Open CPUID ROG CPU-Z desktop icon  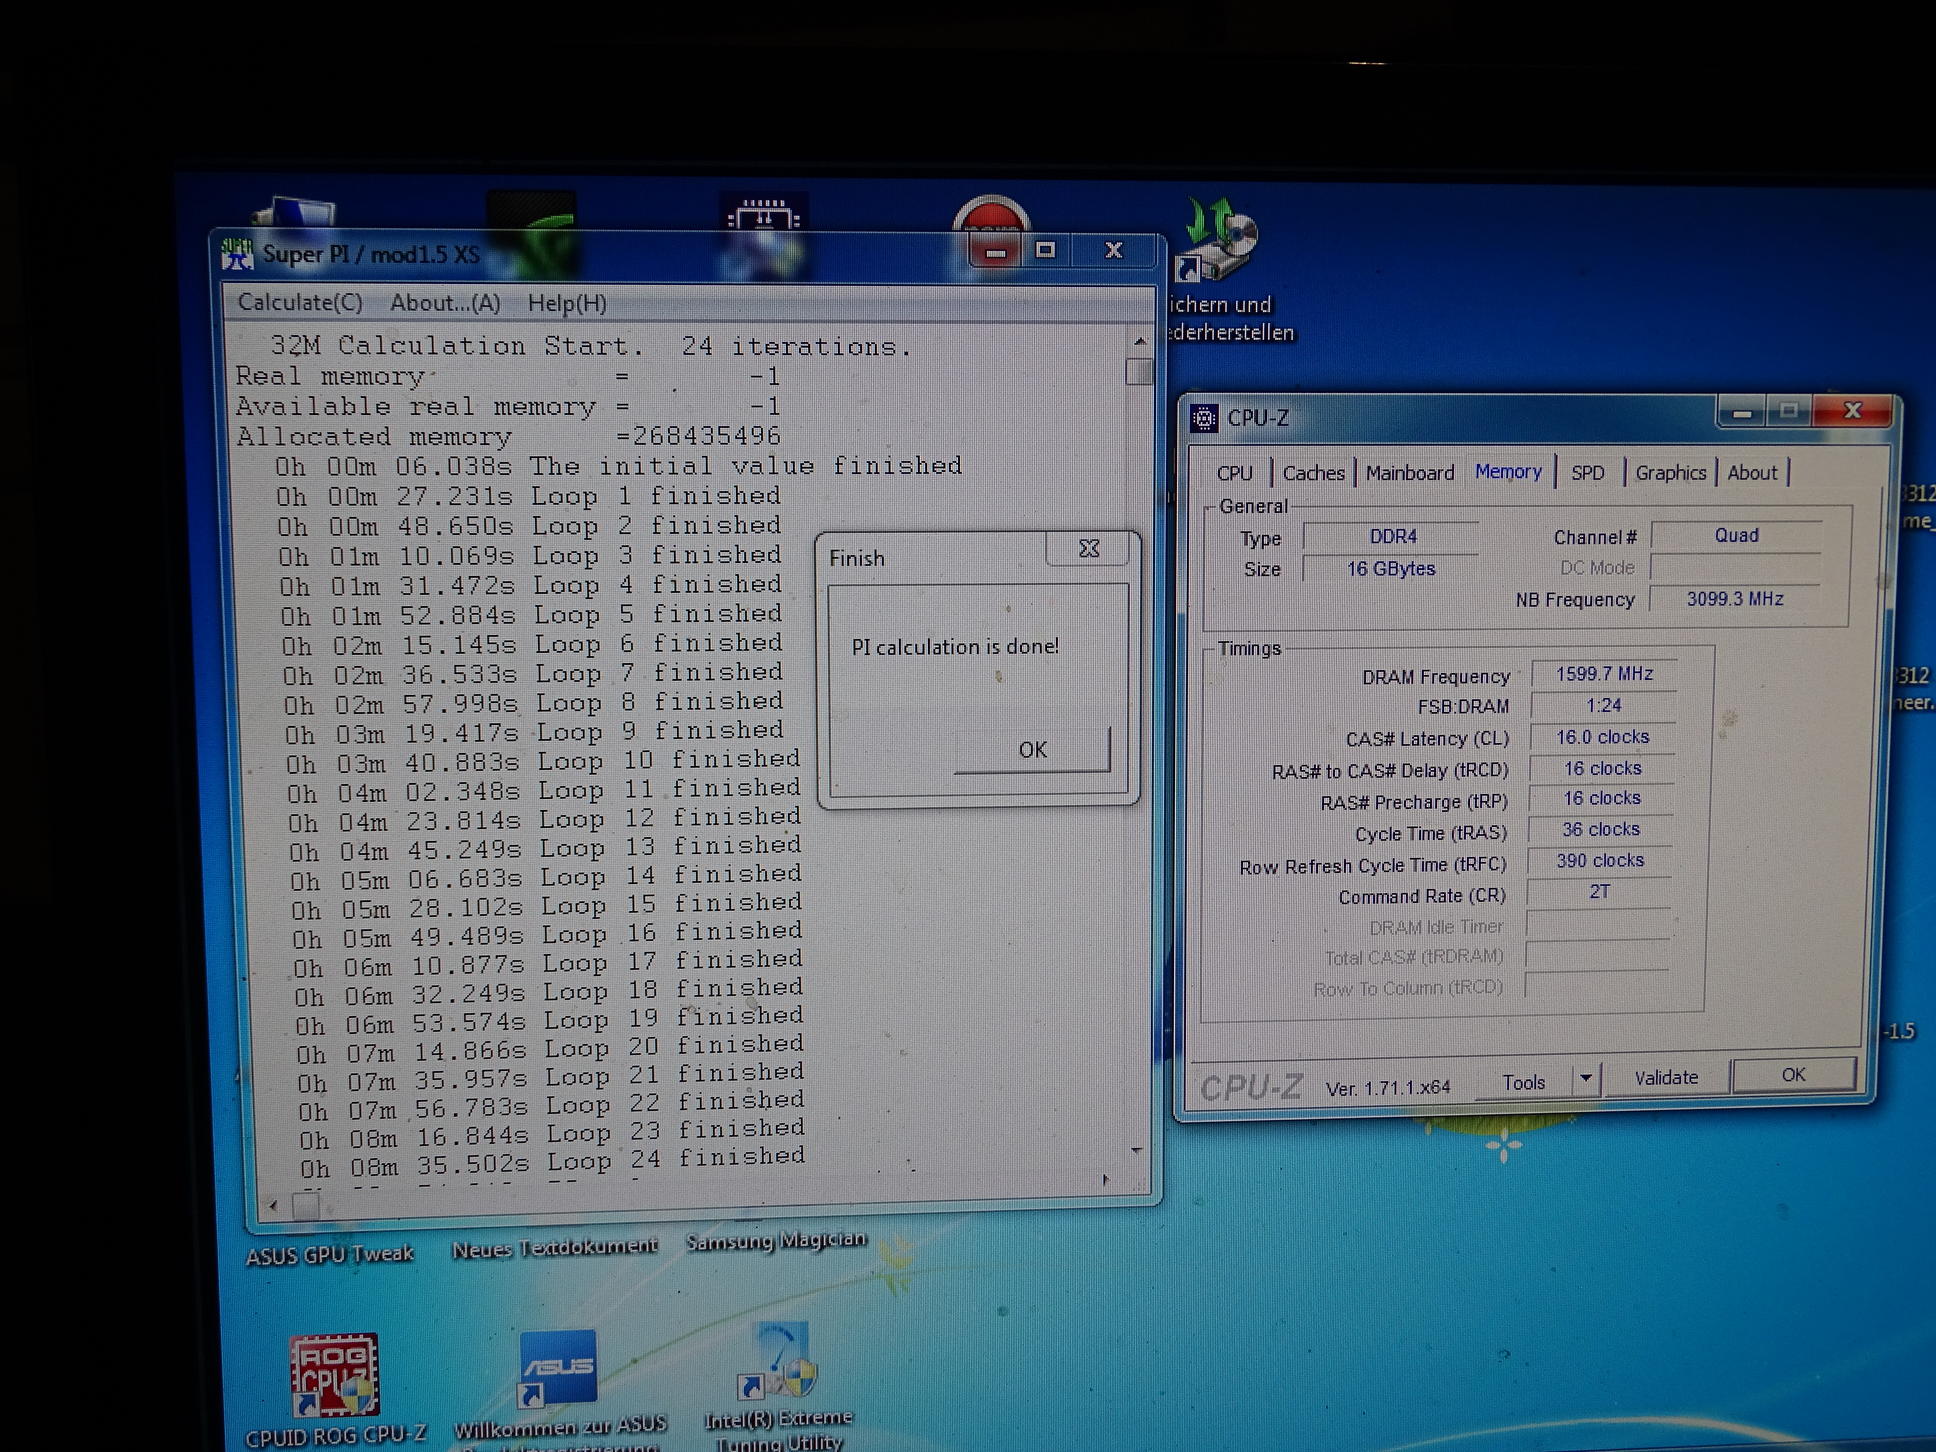point(334,1377)
